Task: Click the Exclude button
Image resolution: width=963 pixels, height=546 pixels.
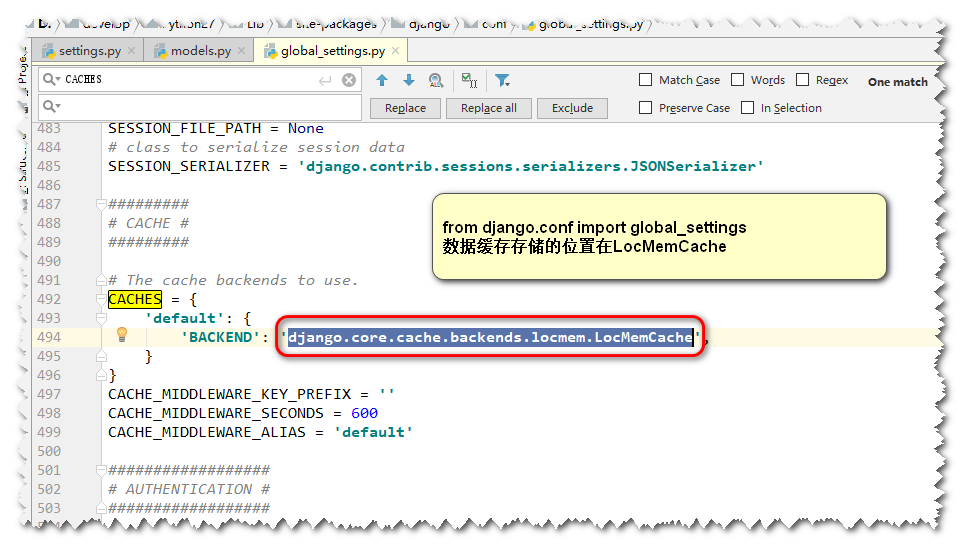Action: coord(572,108)
